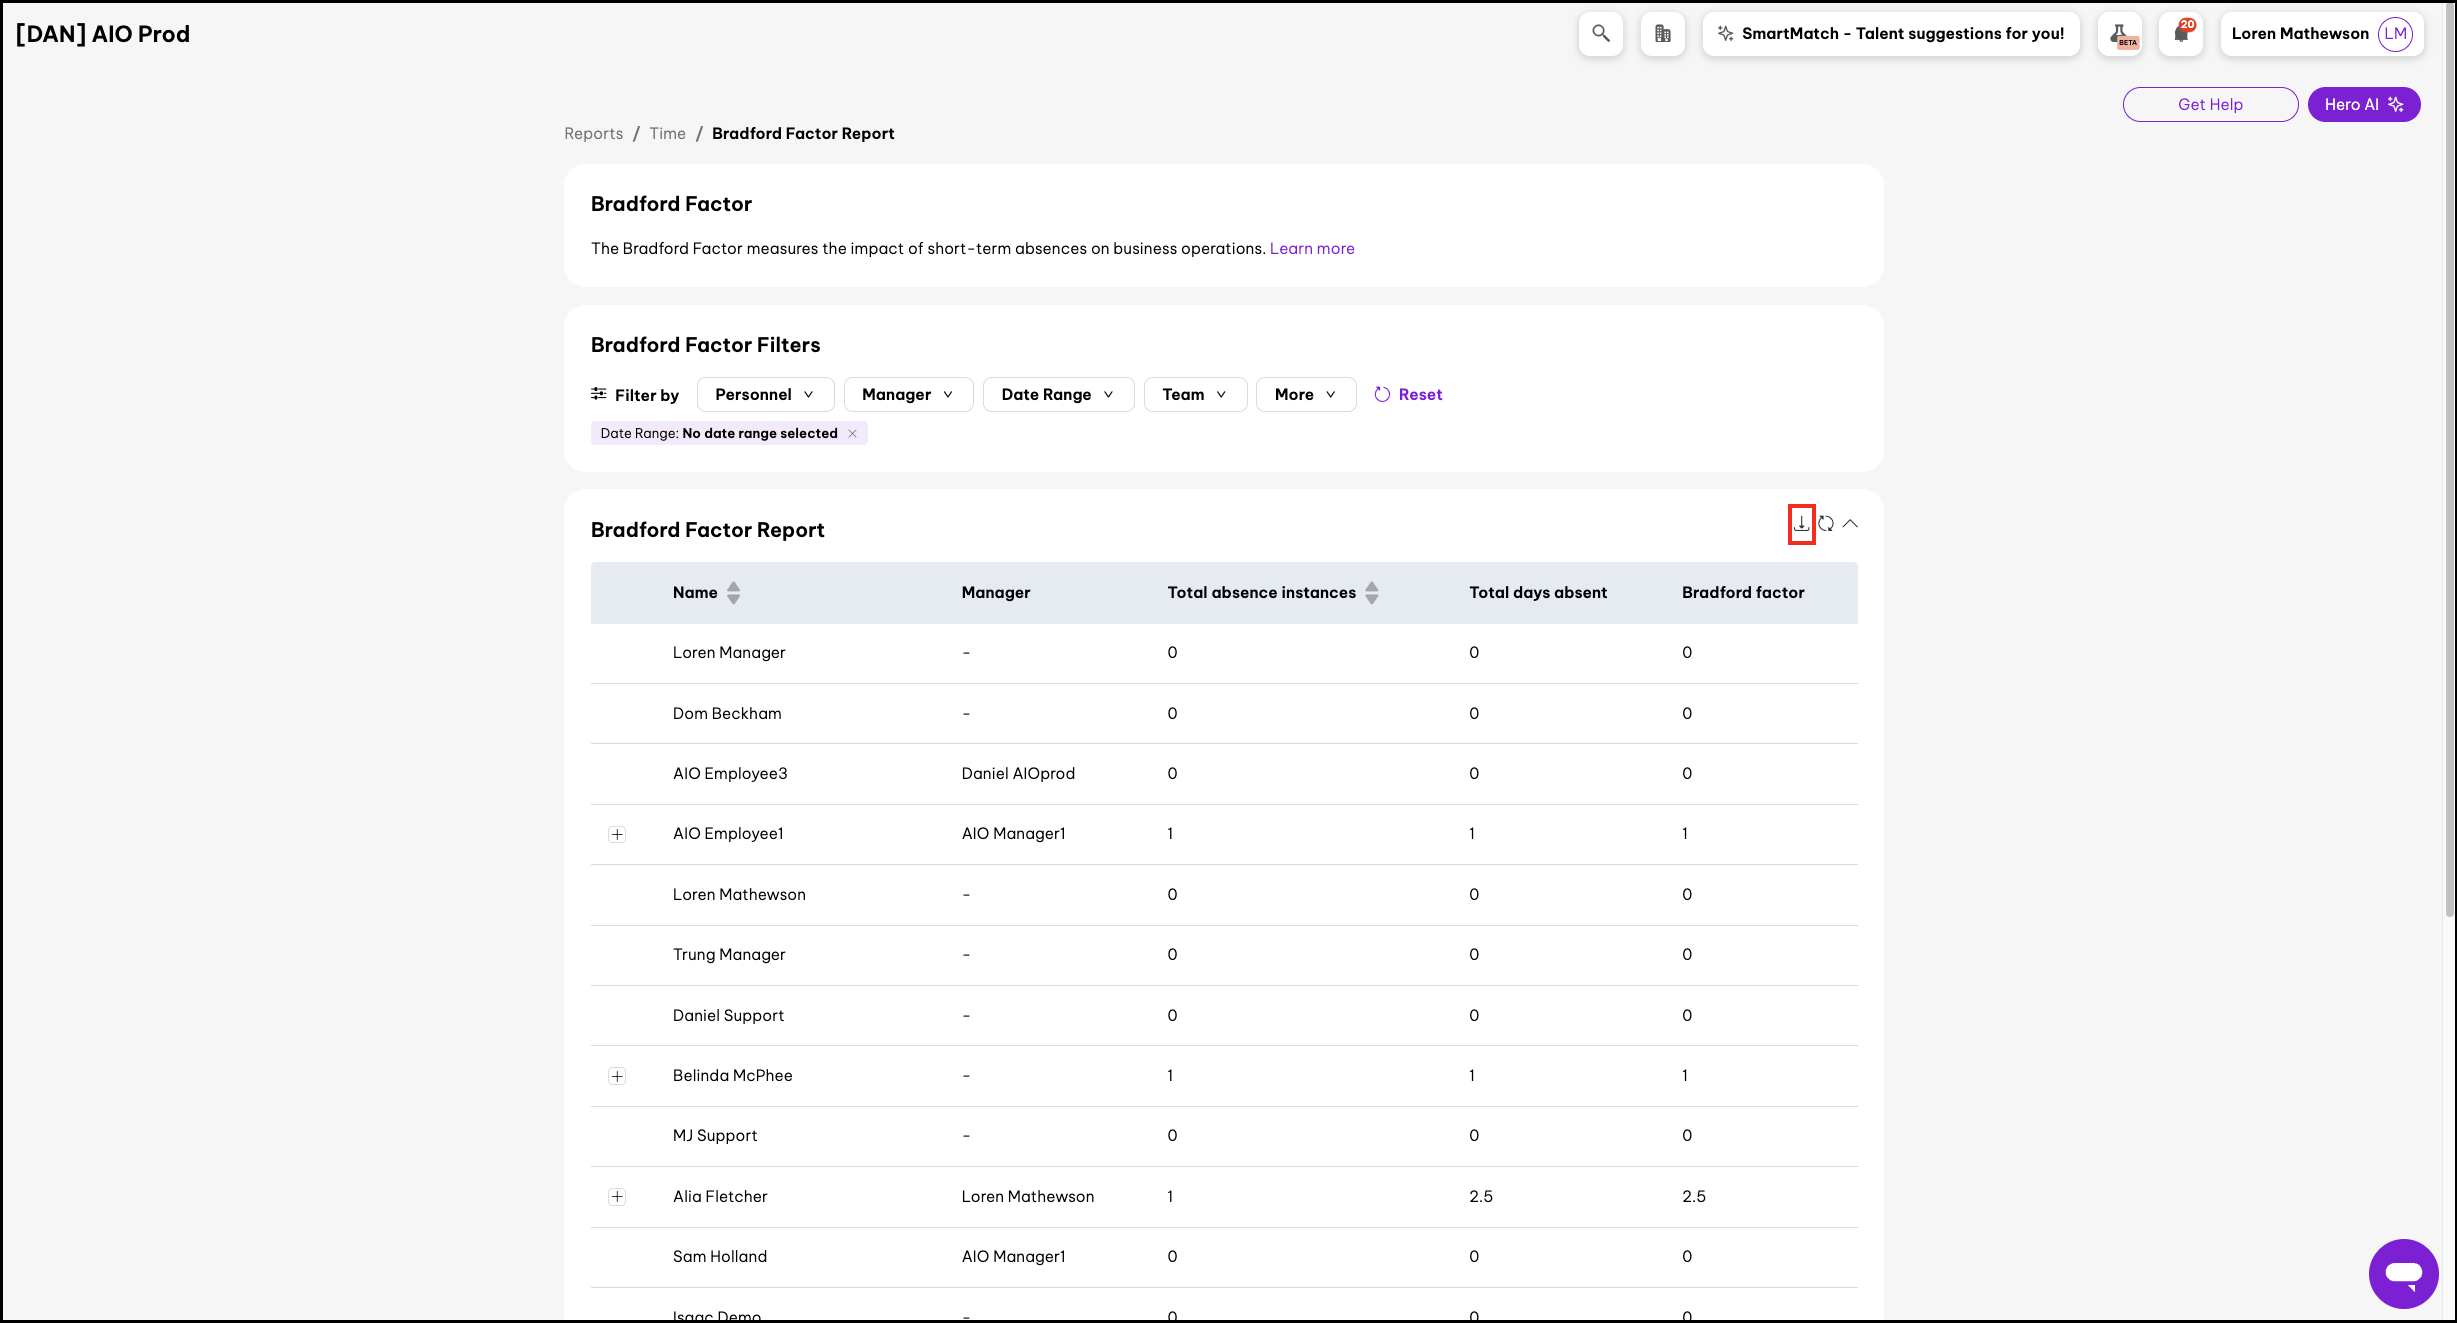
Task: Sort by Total absence instances
Action: [x=1371, y=593]
